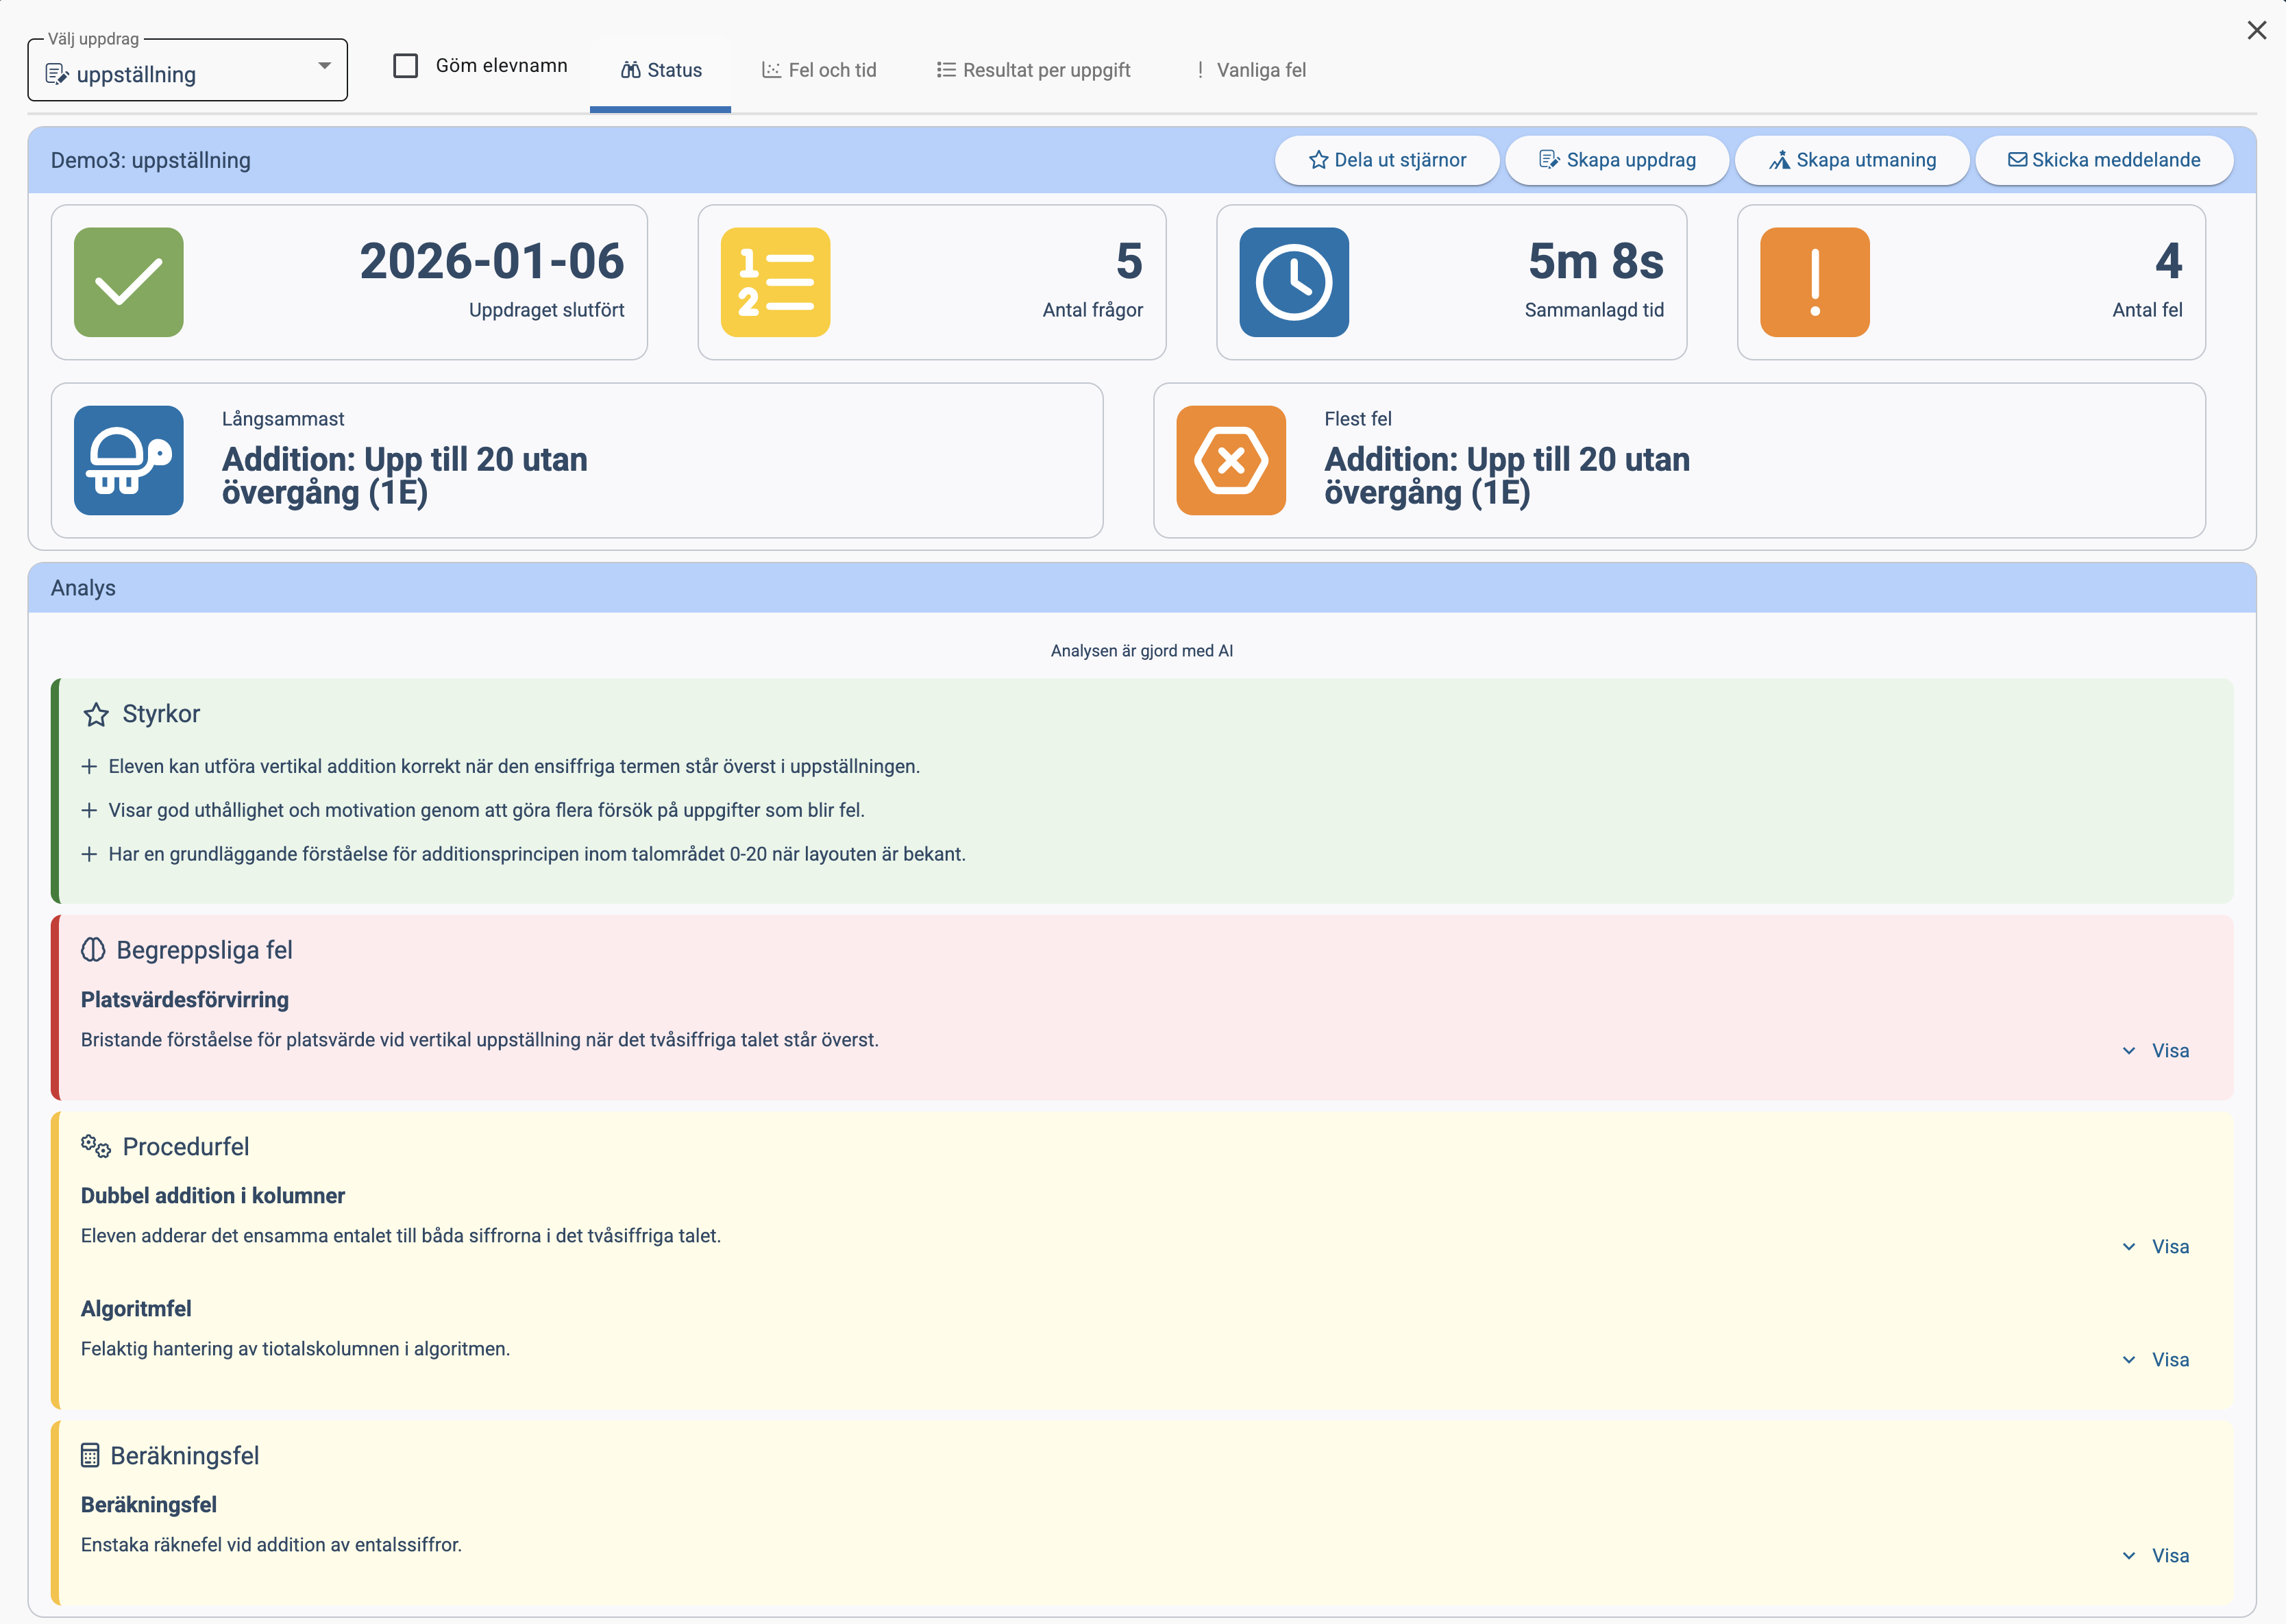This screenshot has height=1624, width=2286.
Task: Click the blue turtle slowest icon
Action: tap(128, 460)
